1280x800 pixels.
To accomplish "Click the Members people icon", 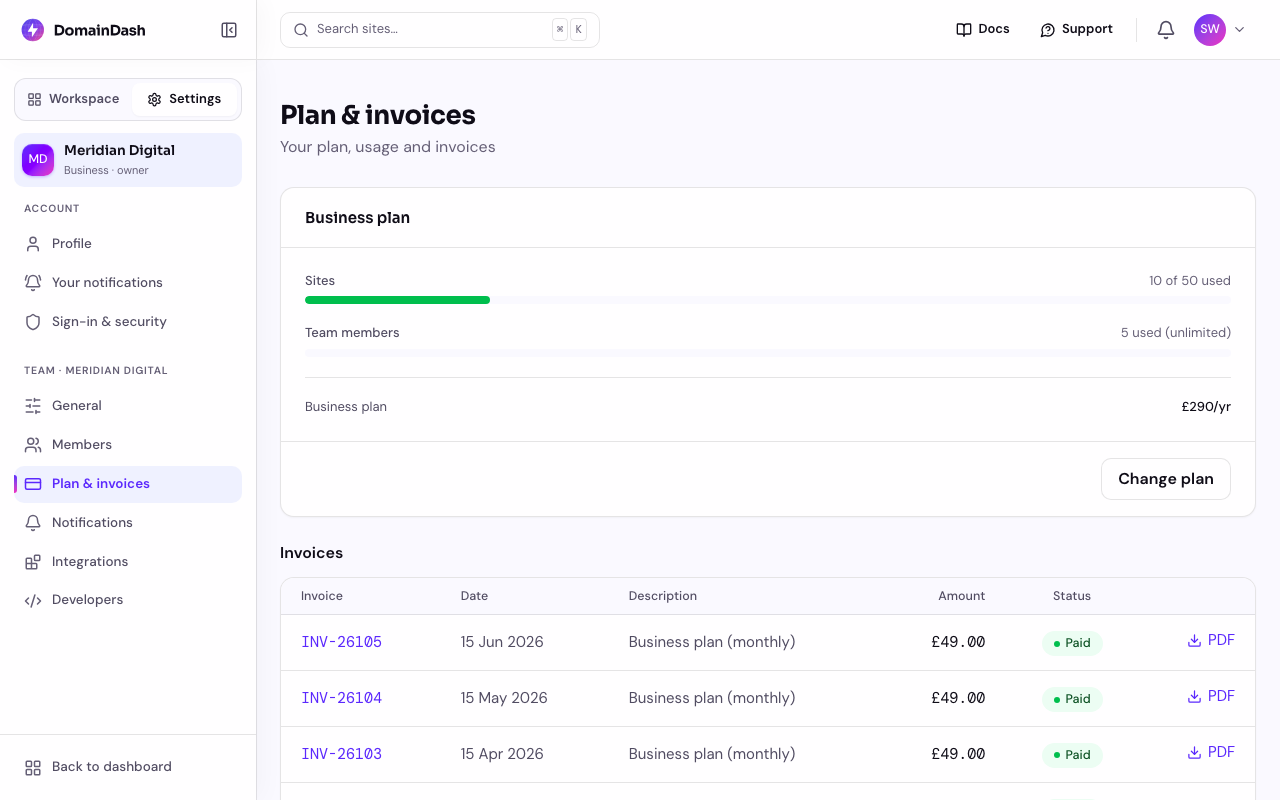I will pos(33,445).
